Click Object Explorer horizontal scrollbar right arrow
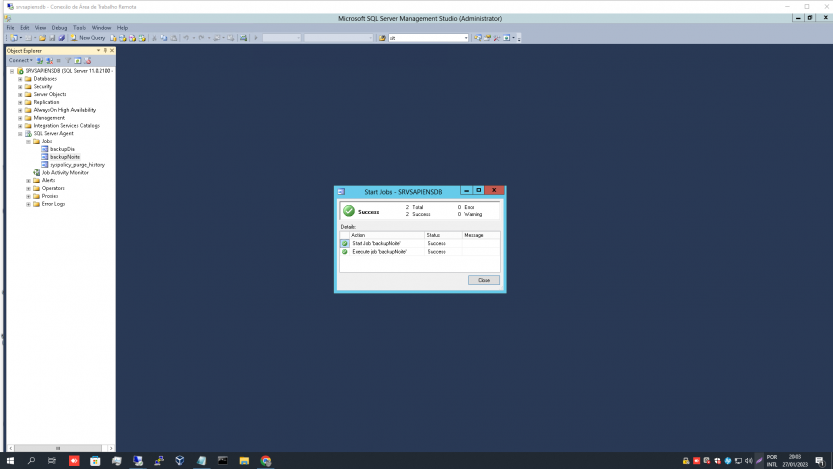The height and width of the screenshot is (469, 833). coord(110,448)
